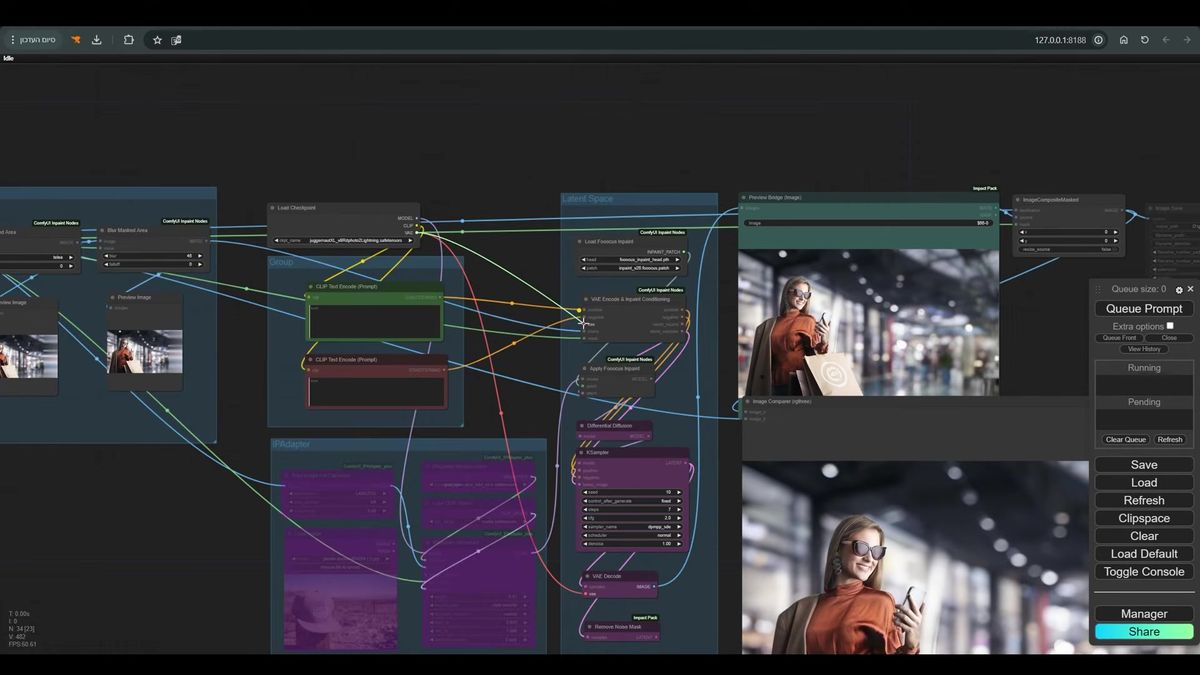Image resolution: width=1200 pixels, height=675 pixels.
Task: Go forward with the browser forward arrow
Action: (1186, 40)
